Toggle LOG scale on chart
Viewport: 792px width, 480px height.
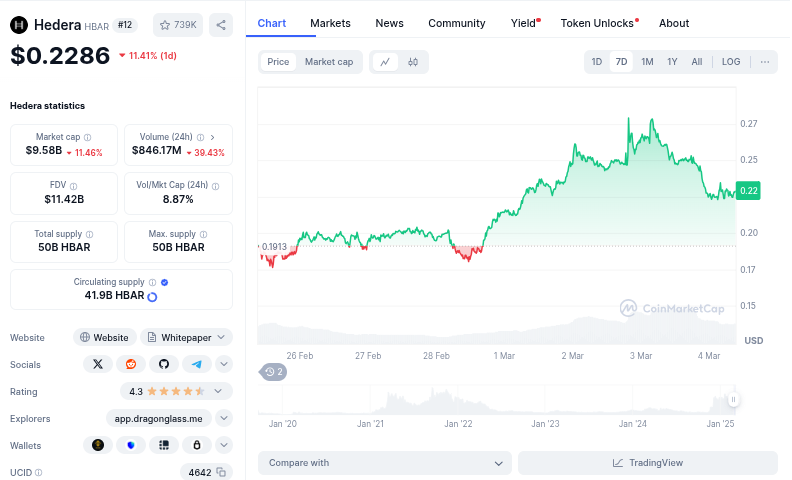[x=731, y=62]
